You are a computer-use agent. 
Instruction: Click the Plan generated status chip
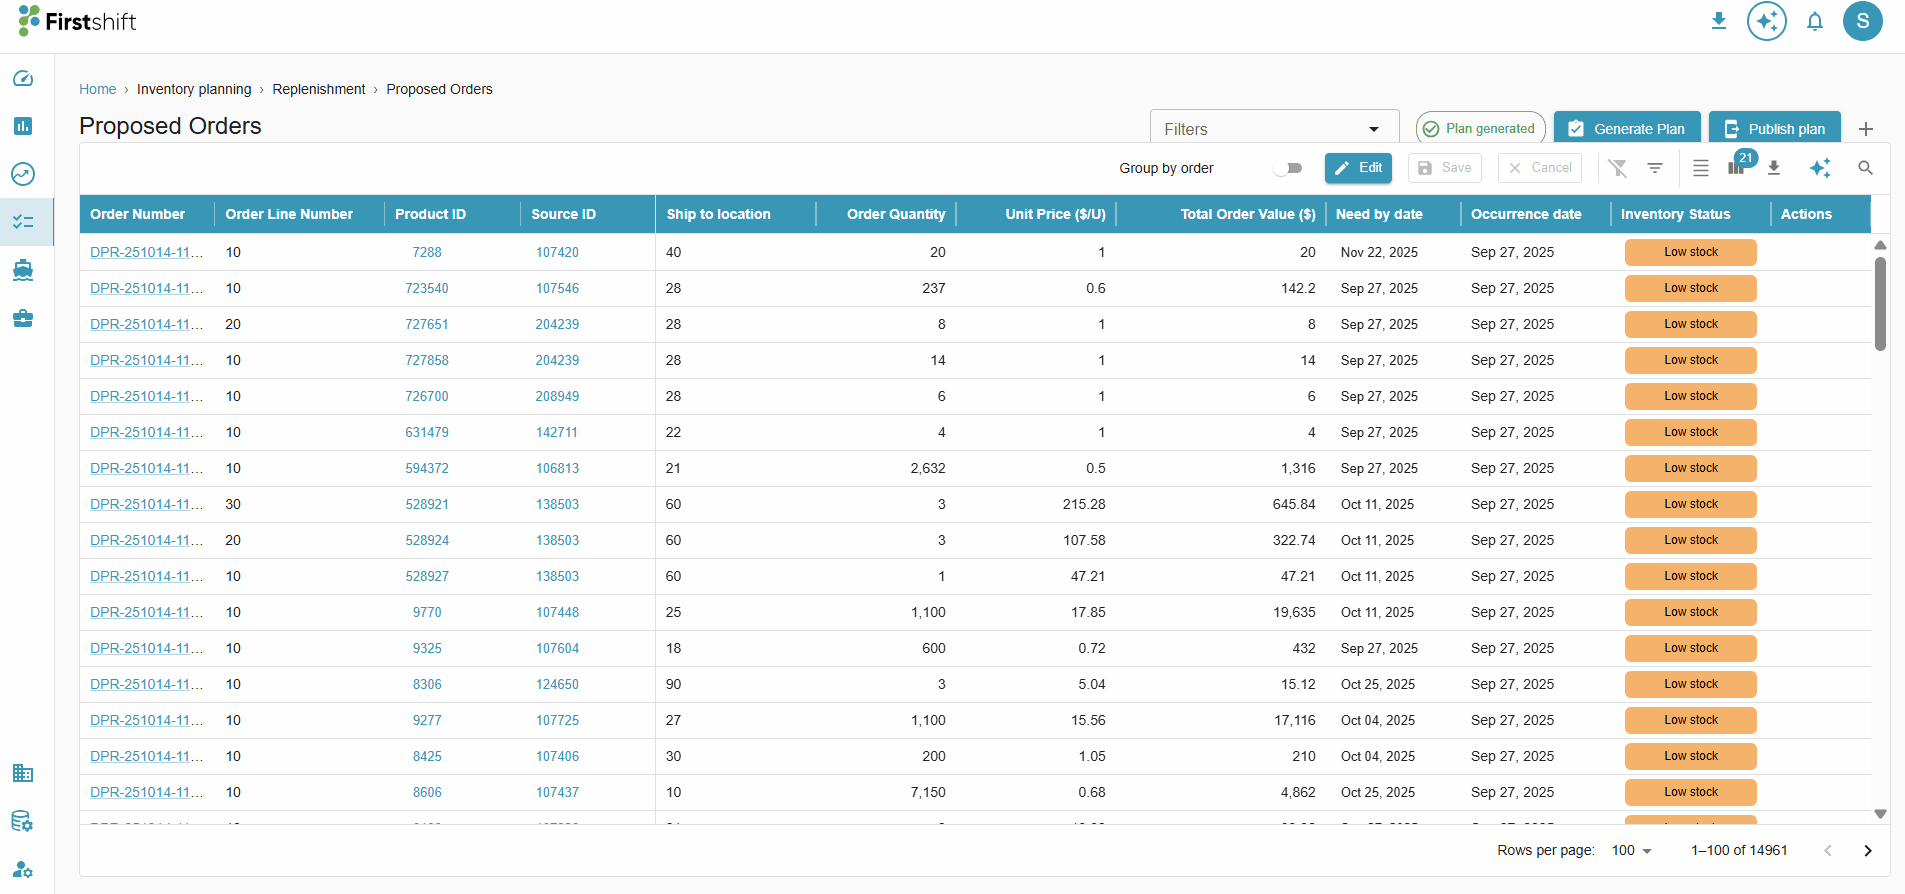[1480, 129]
